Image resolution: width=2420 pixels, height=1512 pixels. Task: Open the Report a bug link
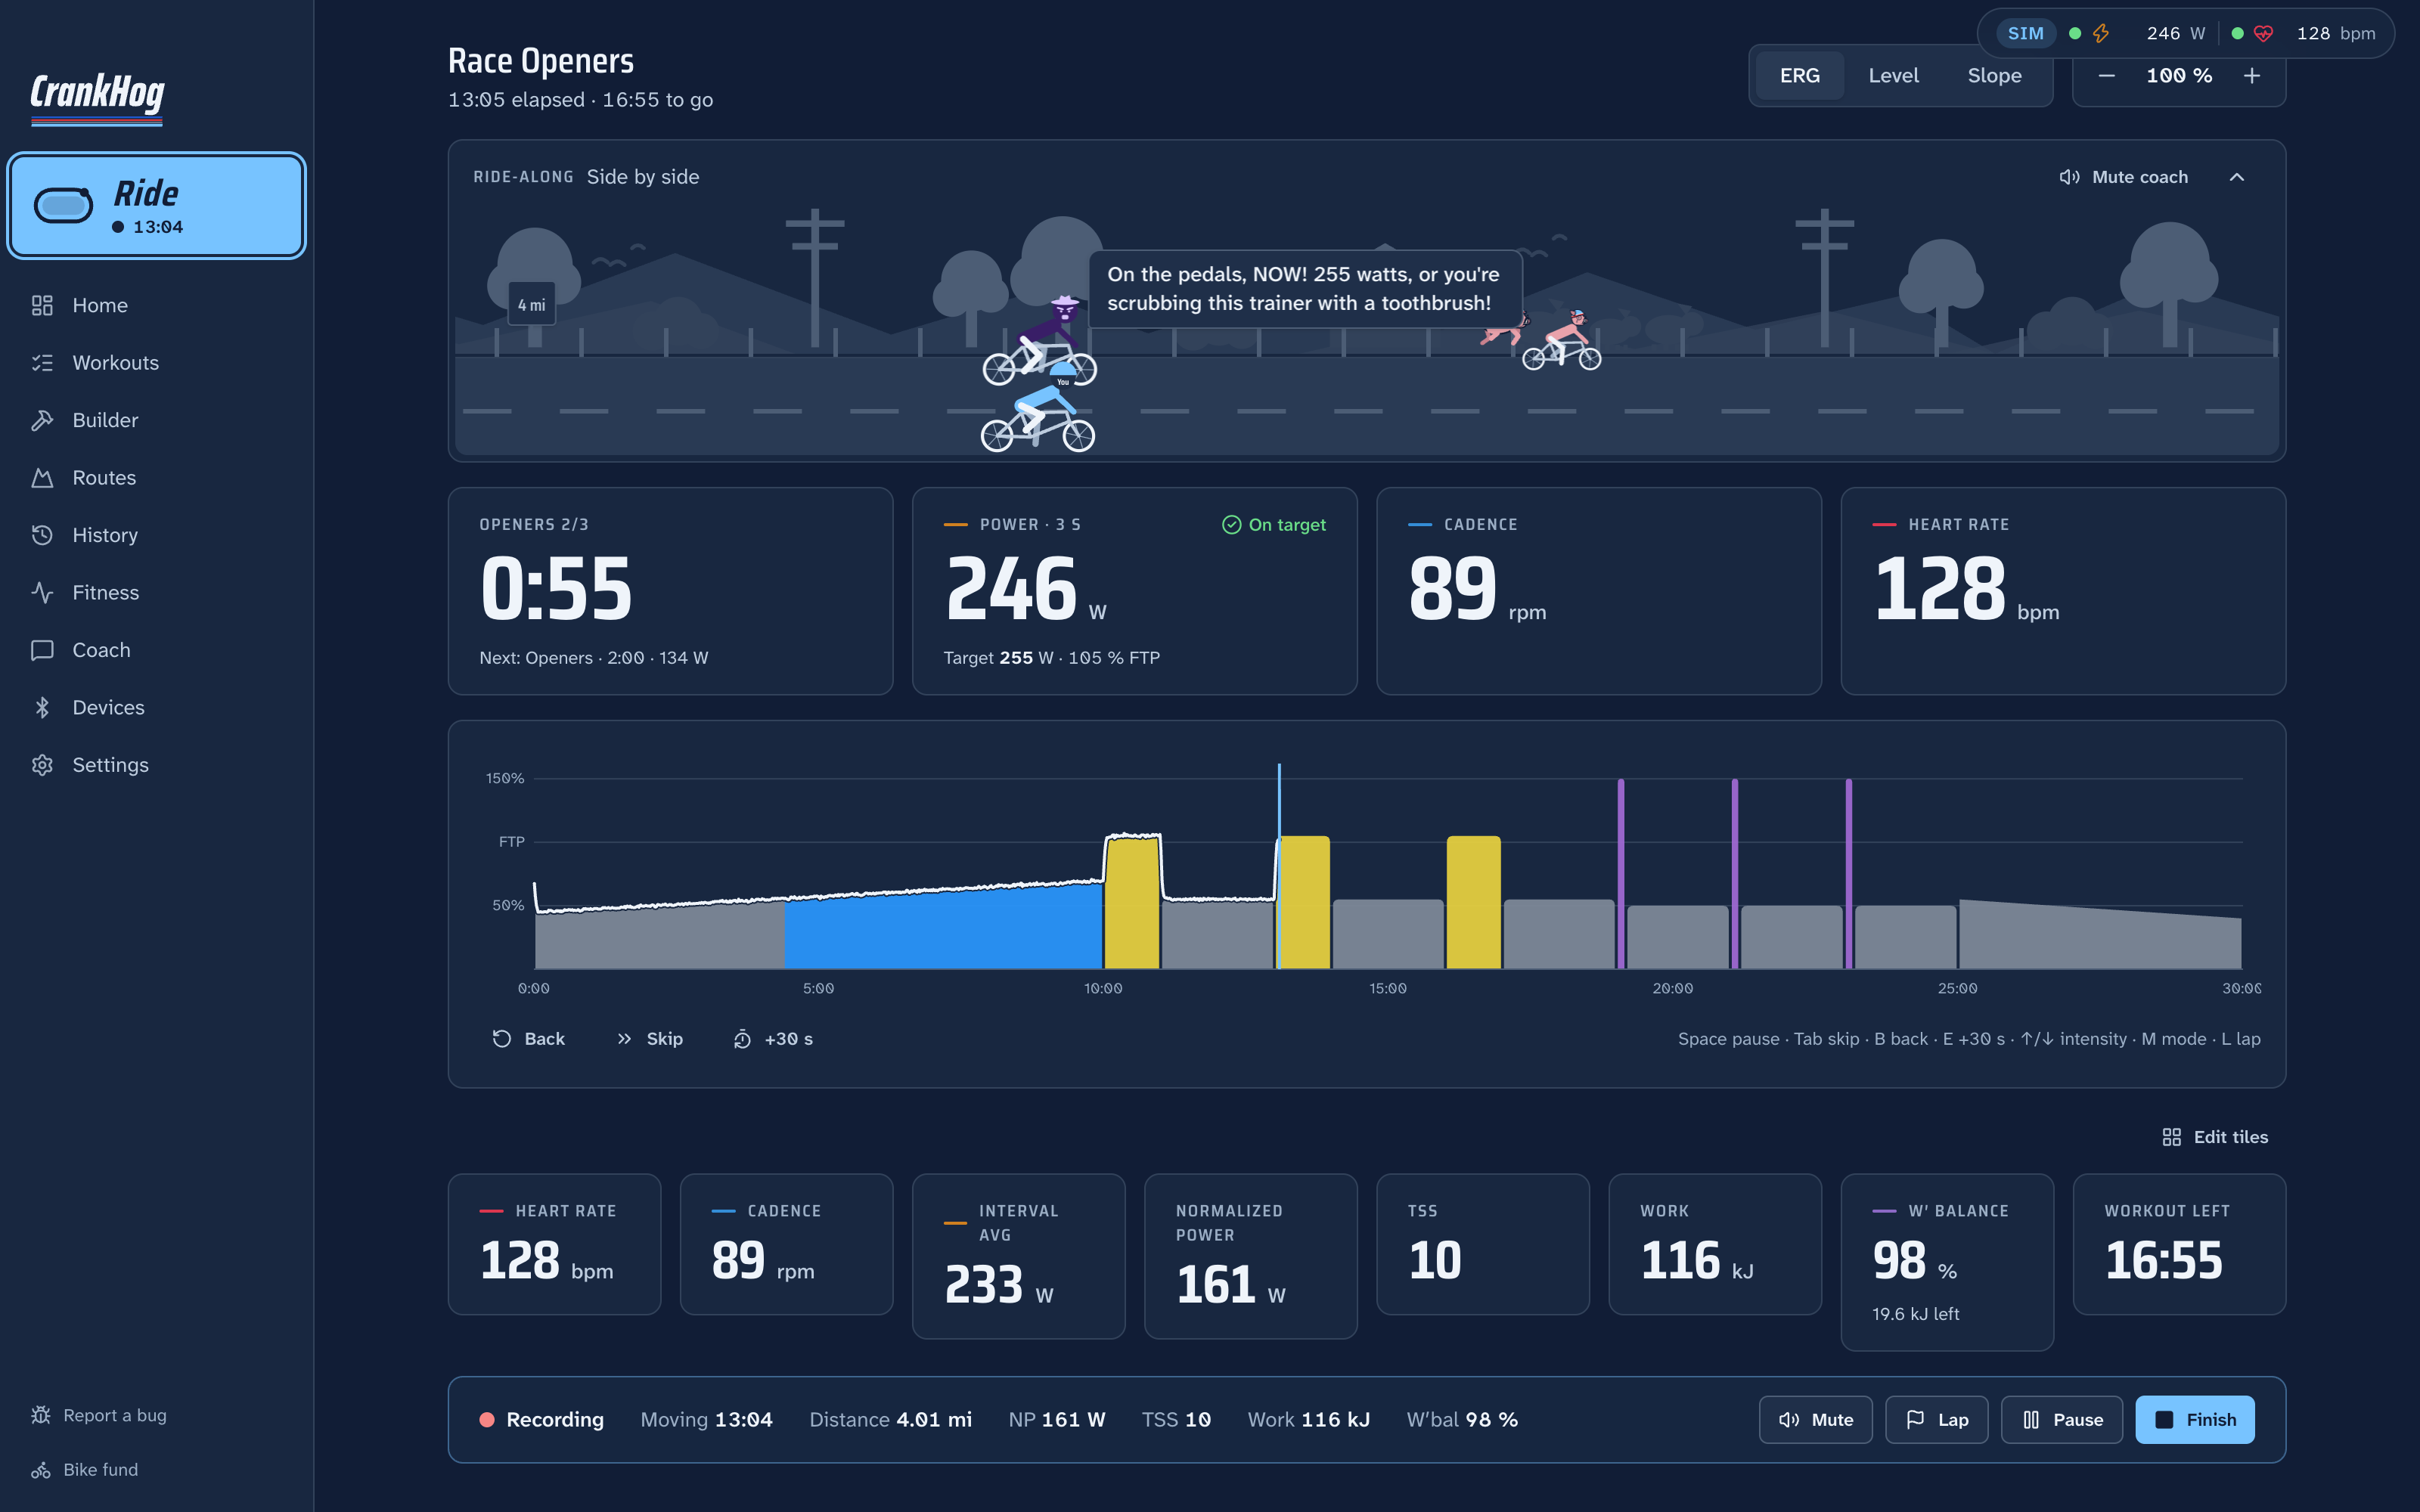(x=115, y=1415)
